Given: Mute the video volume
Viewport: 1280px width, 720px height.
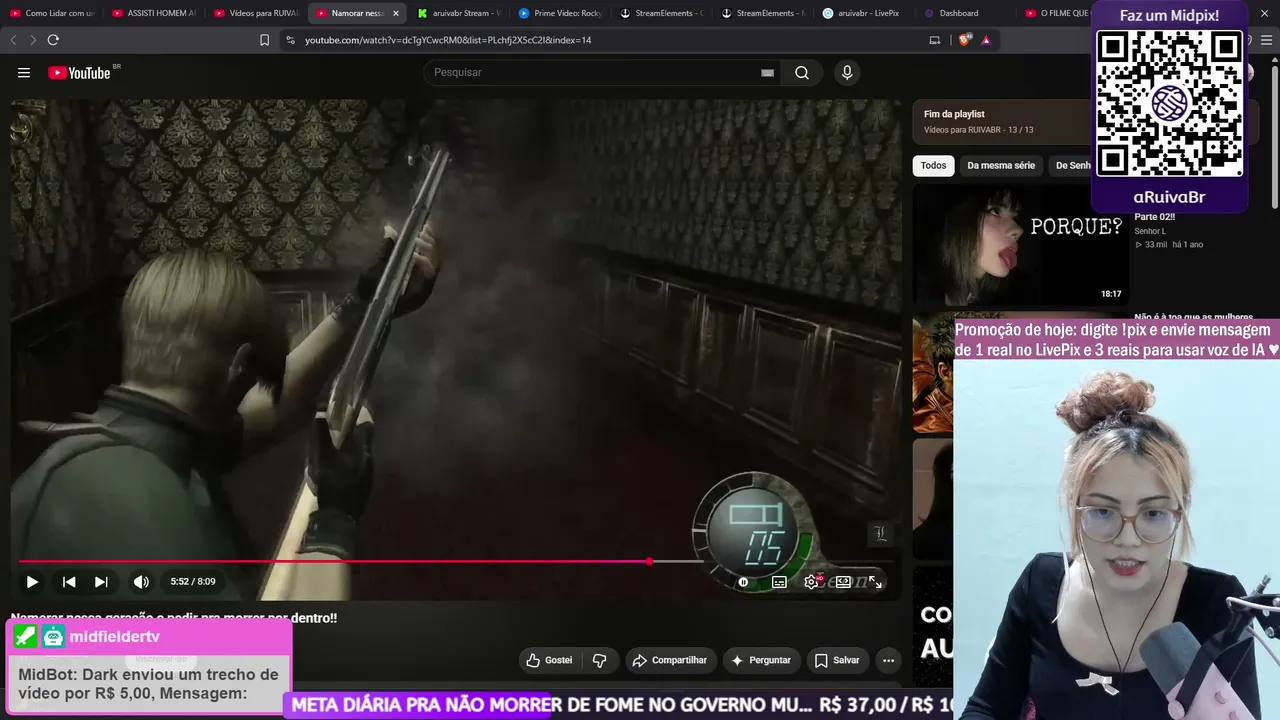Looking at the screenshot, I should click(141, 581).
